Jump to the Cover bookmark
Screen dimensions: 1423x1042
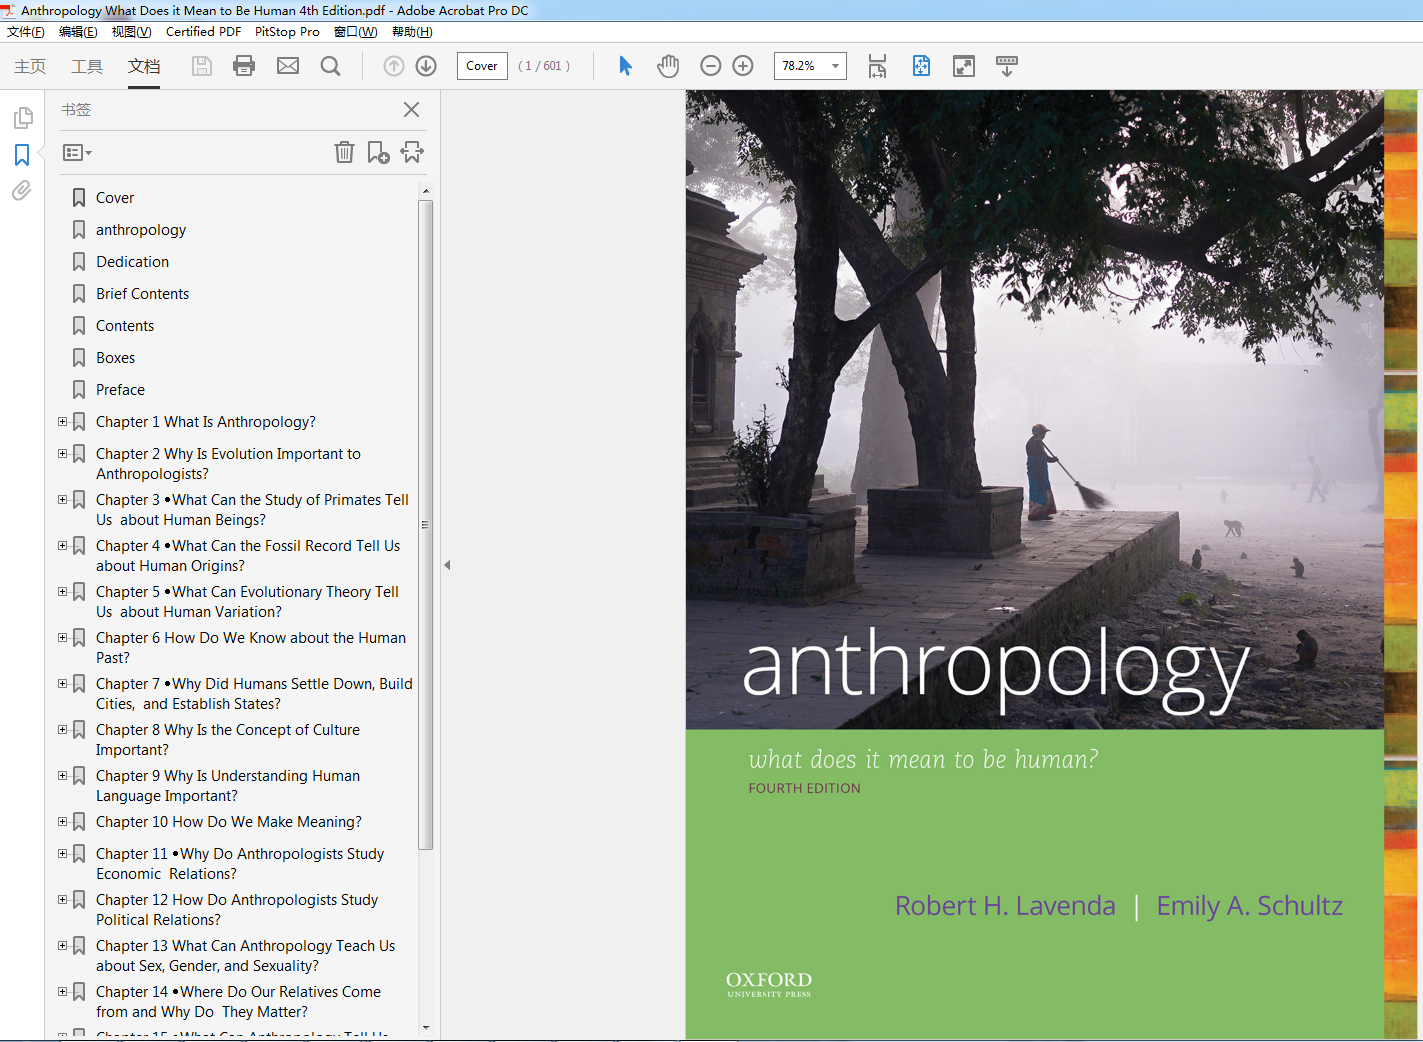(x=115, y=198)
